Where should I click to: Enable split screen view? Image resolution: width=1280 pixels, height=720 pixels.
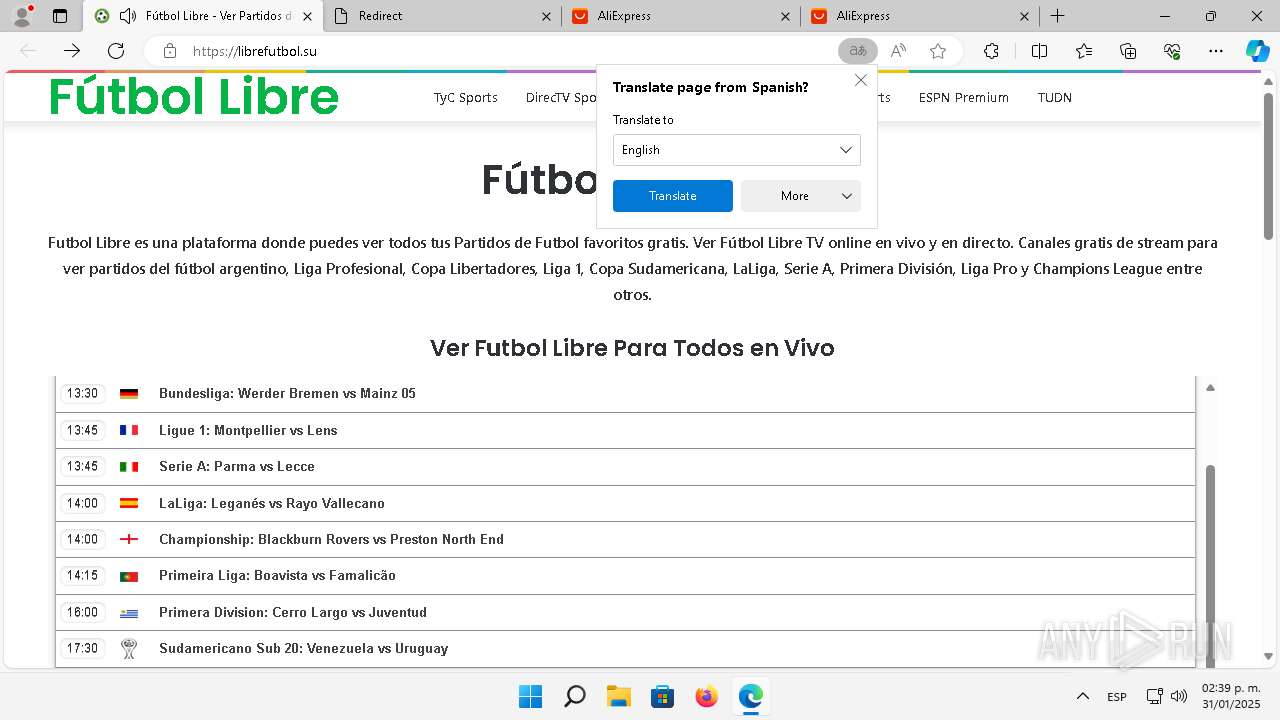pos(1039,51)
